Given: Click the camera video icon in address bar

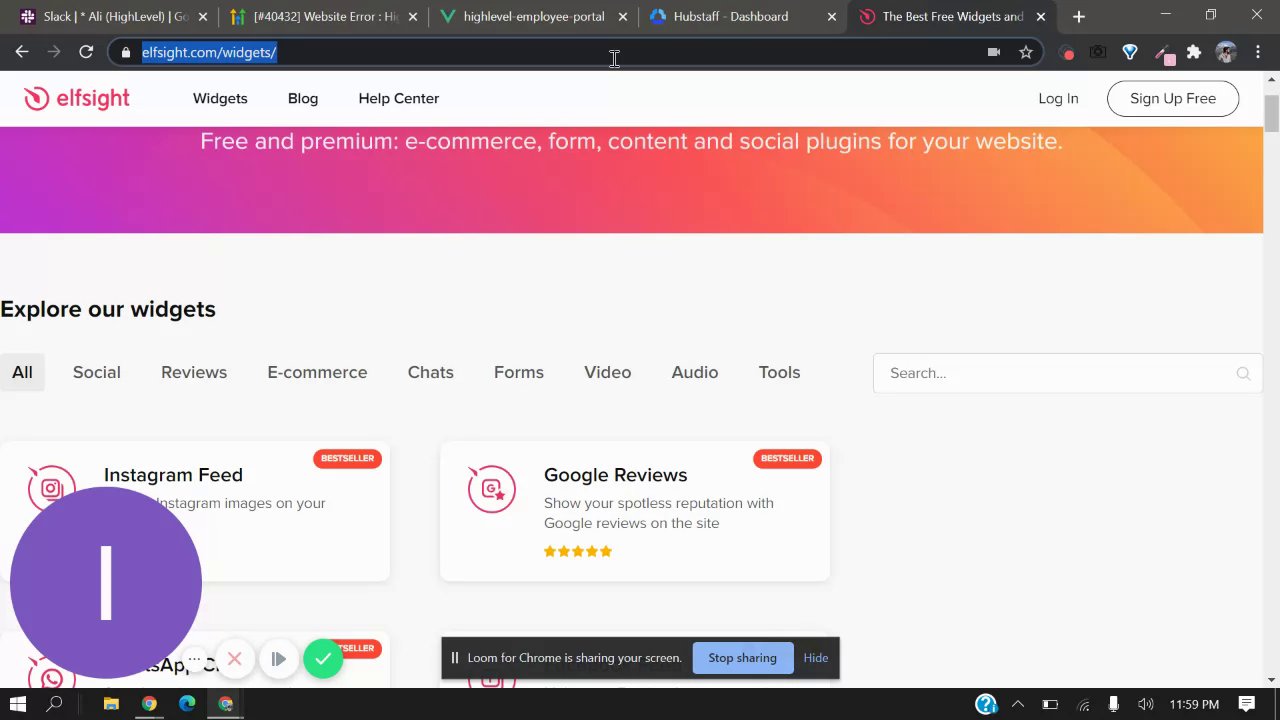Looking at the screenshot, I should click(994, 52).
